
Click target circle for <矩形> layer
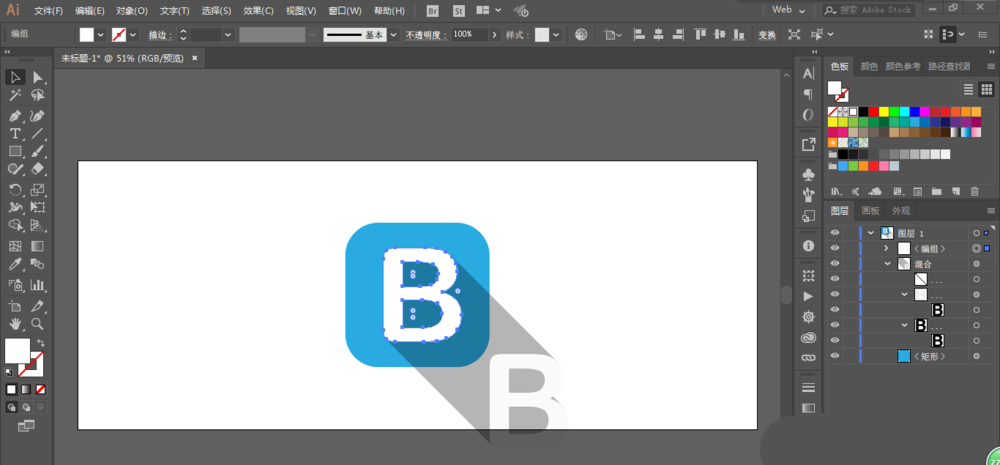coord(976,356)
